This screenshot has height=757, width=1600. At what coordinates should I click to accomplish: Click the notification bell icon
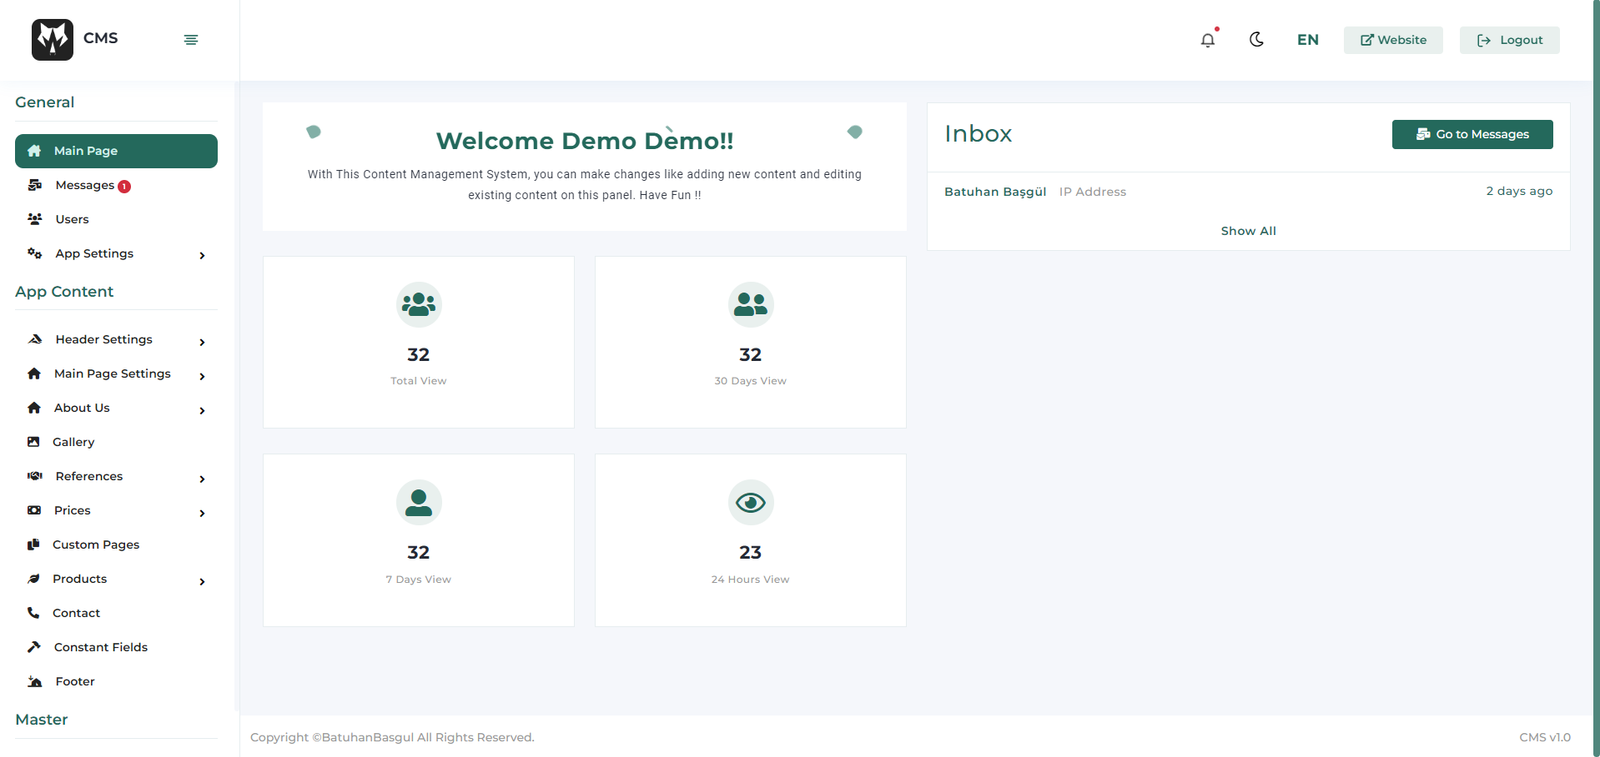point(1208,40)
